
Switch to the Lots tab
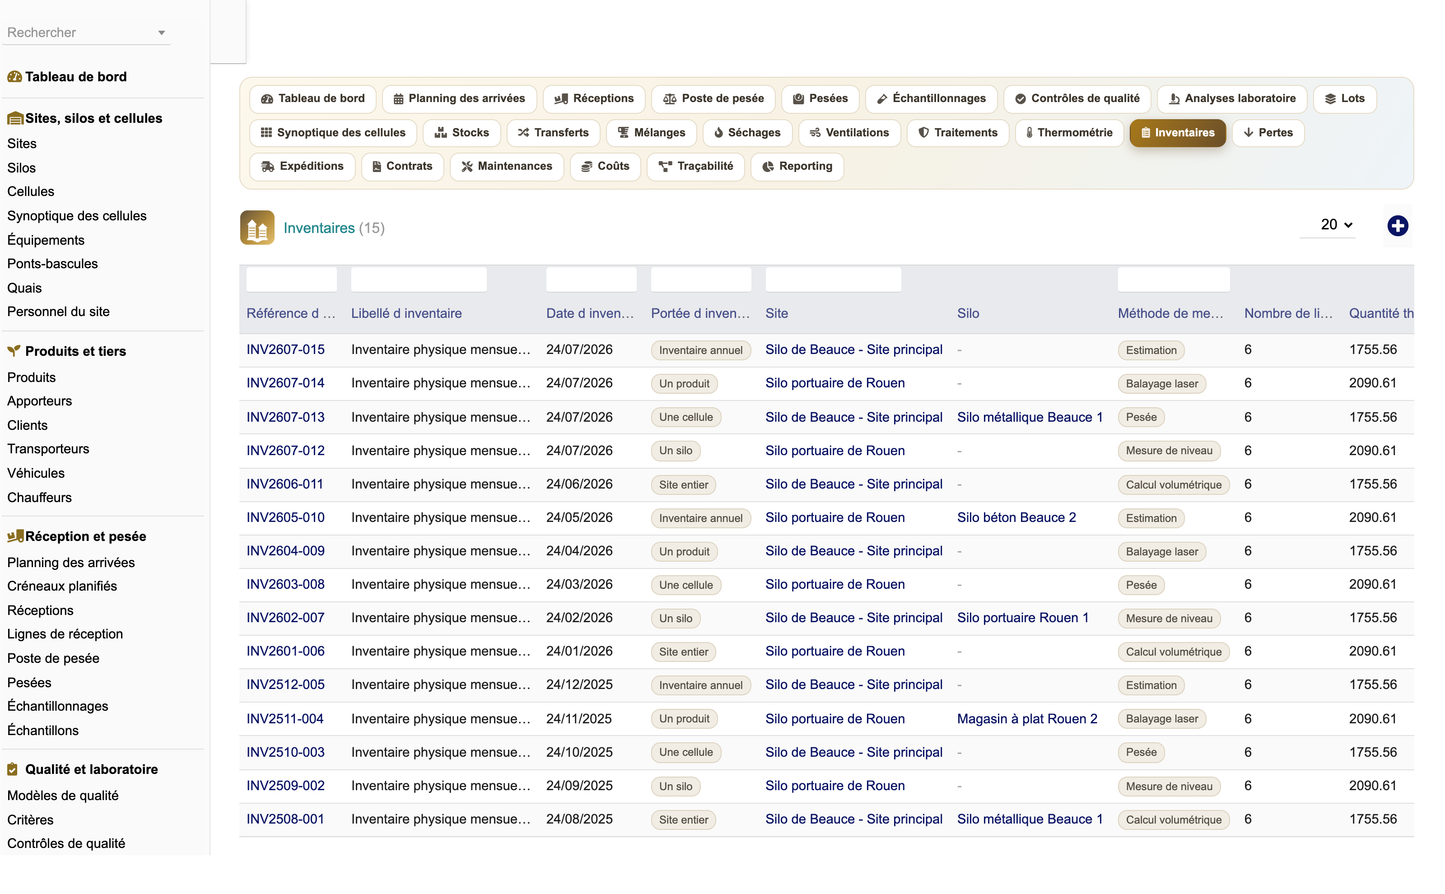[1345, 99]
